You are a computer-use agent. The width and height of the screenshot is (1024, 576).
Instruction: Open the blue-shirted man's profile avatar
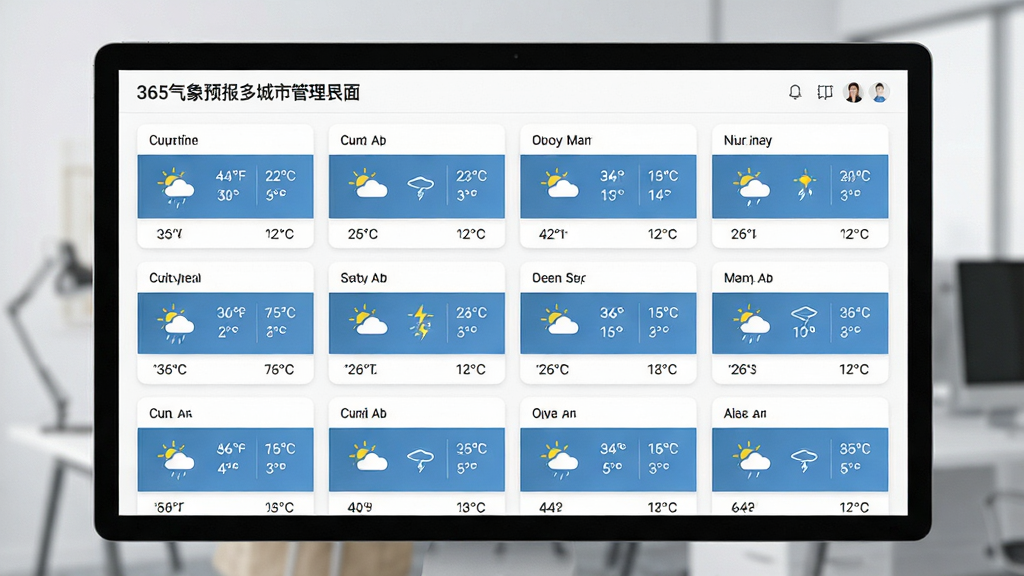pos(880,92)
